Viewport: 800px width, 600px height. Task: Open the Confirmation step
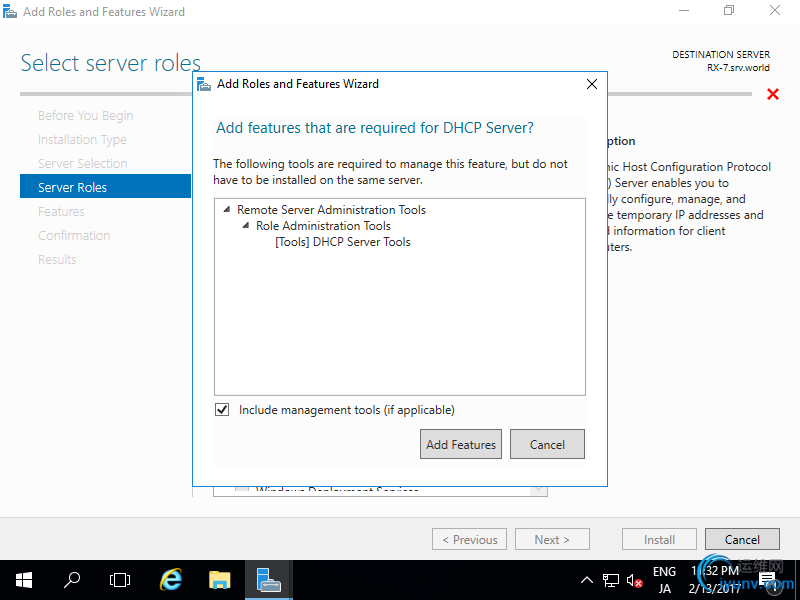(74, 236)
